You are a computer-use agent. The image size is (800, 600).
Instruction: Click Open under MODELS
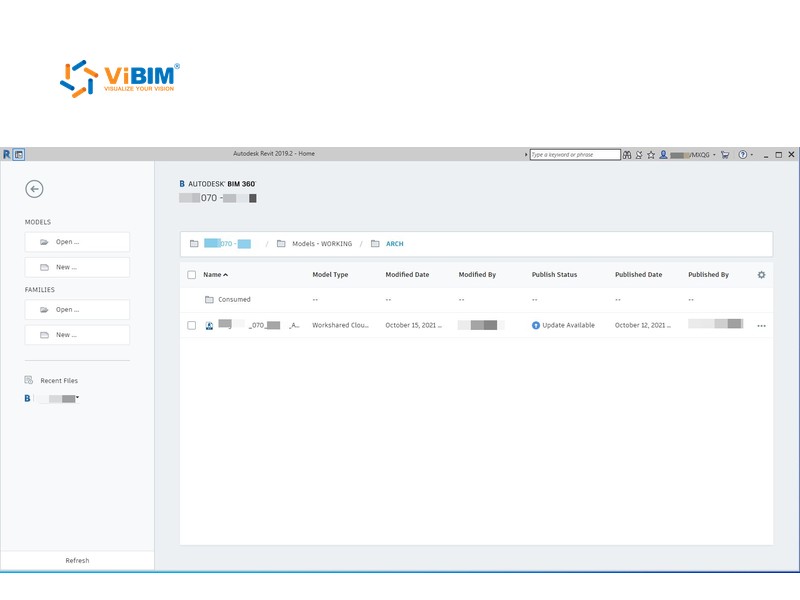point(77,242)
